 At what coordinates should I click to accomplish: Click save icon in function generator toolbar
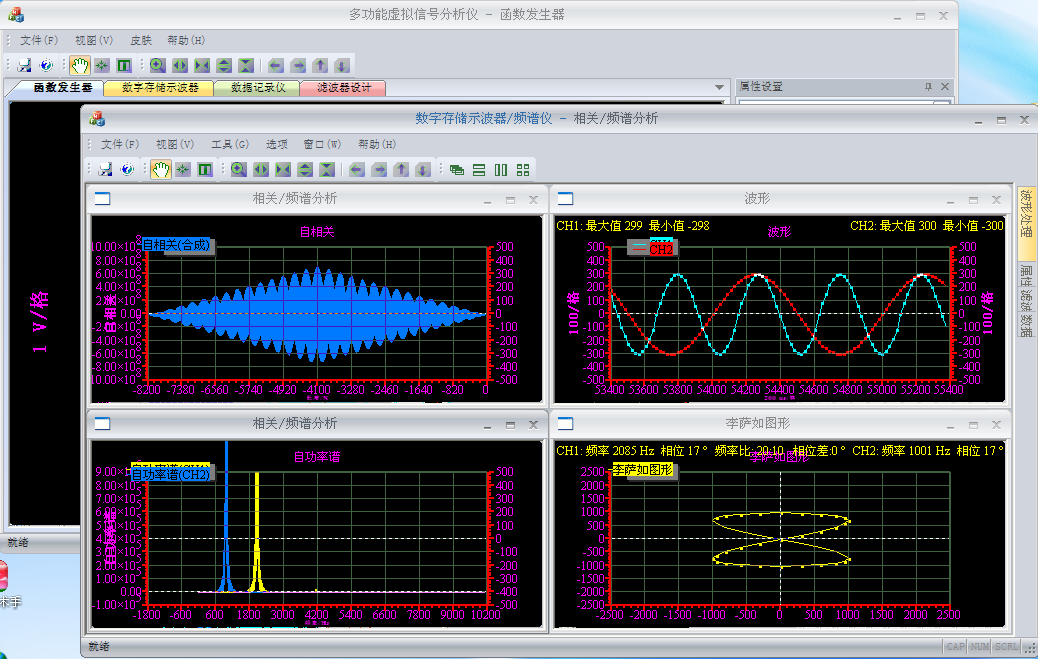tap(24, 65)
